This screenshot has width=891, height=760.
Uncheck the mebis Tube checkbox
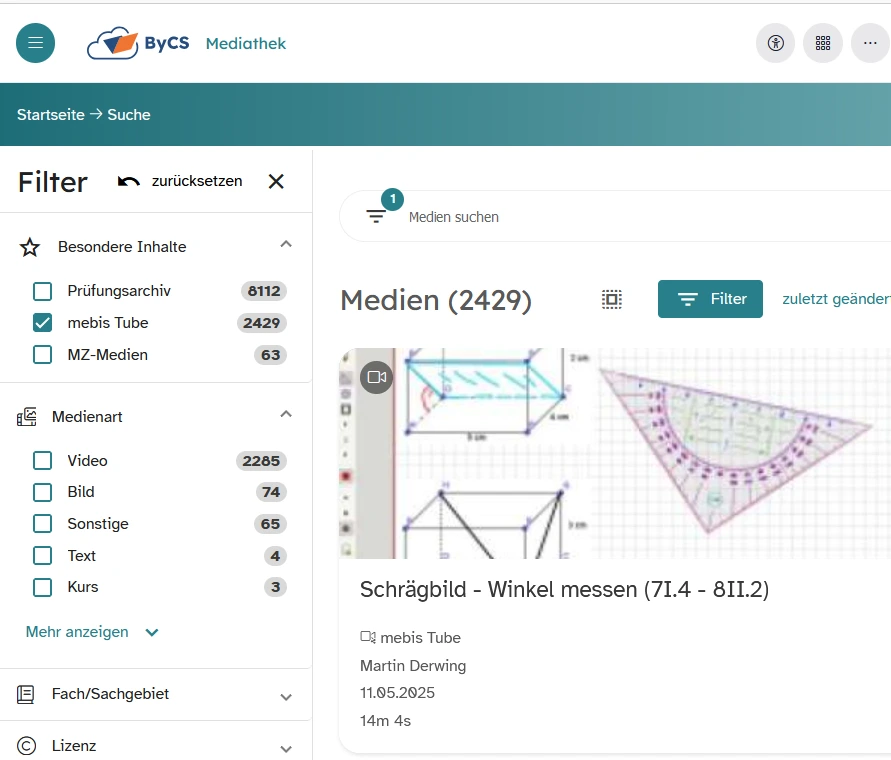point(43,323)
